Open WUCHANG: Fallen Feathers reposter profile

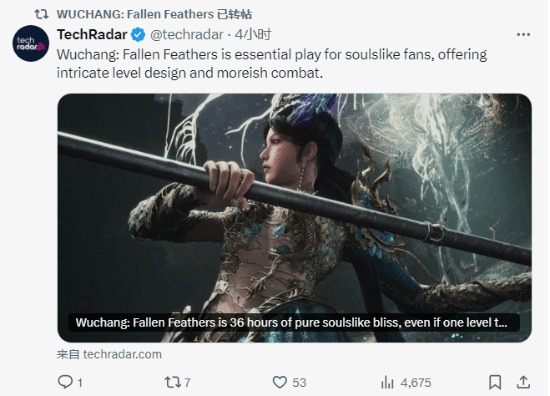(x=135, y=14)
